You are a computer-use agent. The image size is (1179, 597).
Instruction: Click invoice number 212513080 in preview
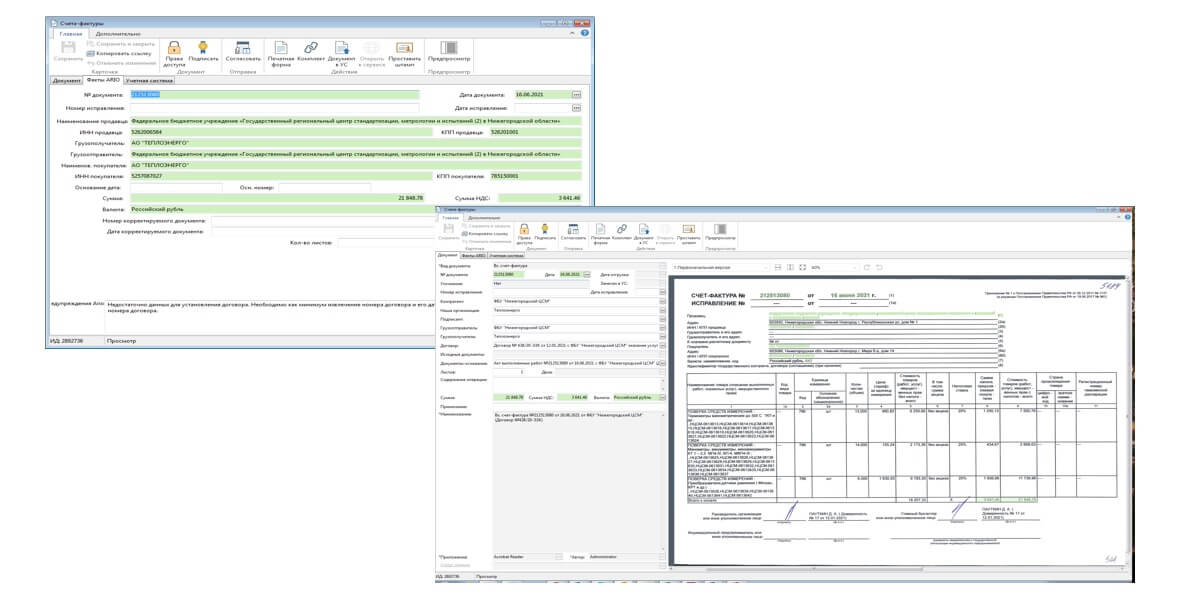coord(775,295)
